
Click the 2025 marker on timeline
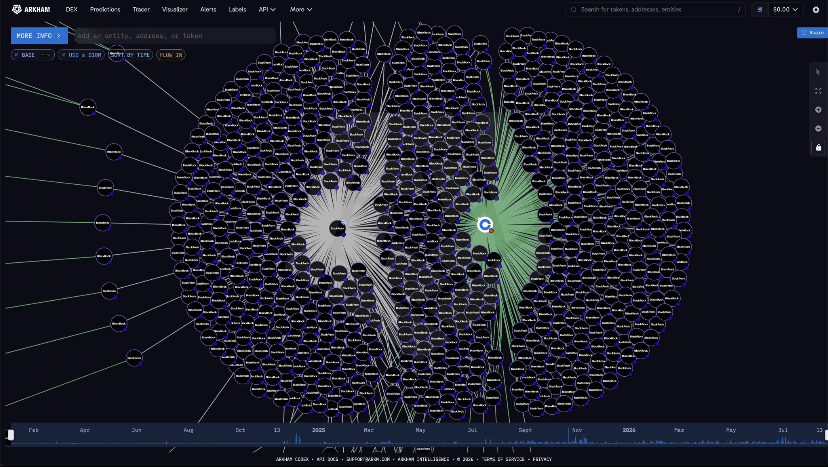click(318, 430)
